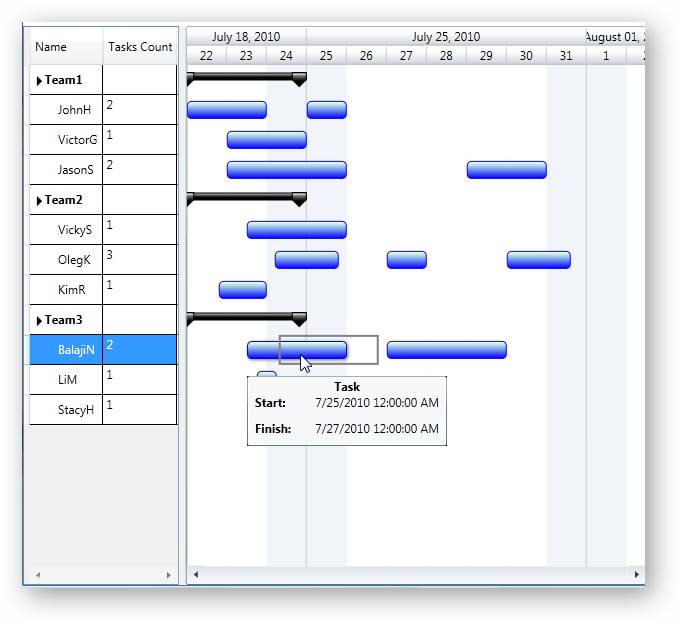Click BalajiN's second task bar starting July 27
This screenshot has height=623, width=680.
[x=446, y=350]
